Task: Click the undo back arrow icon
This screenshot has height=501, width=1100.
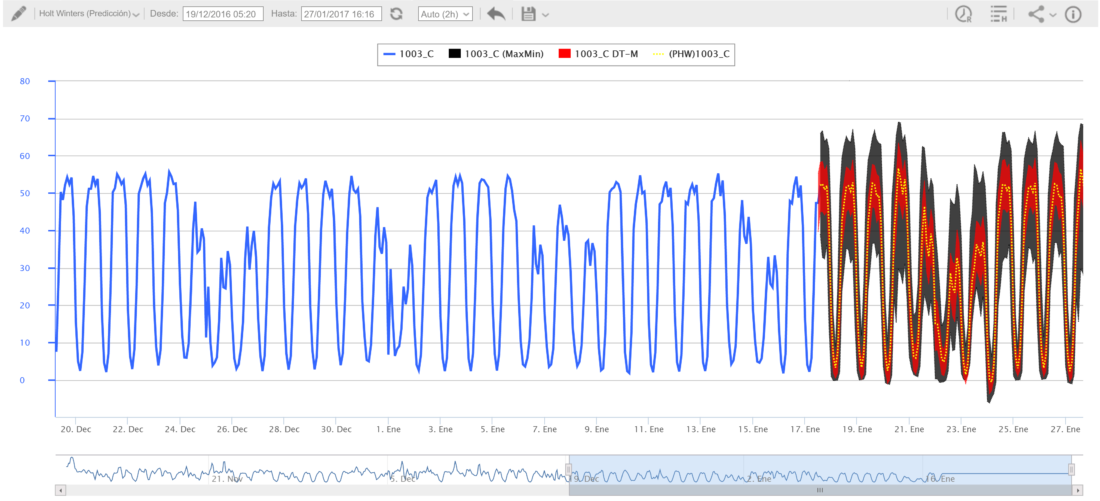Action: [496, 14]
